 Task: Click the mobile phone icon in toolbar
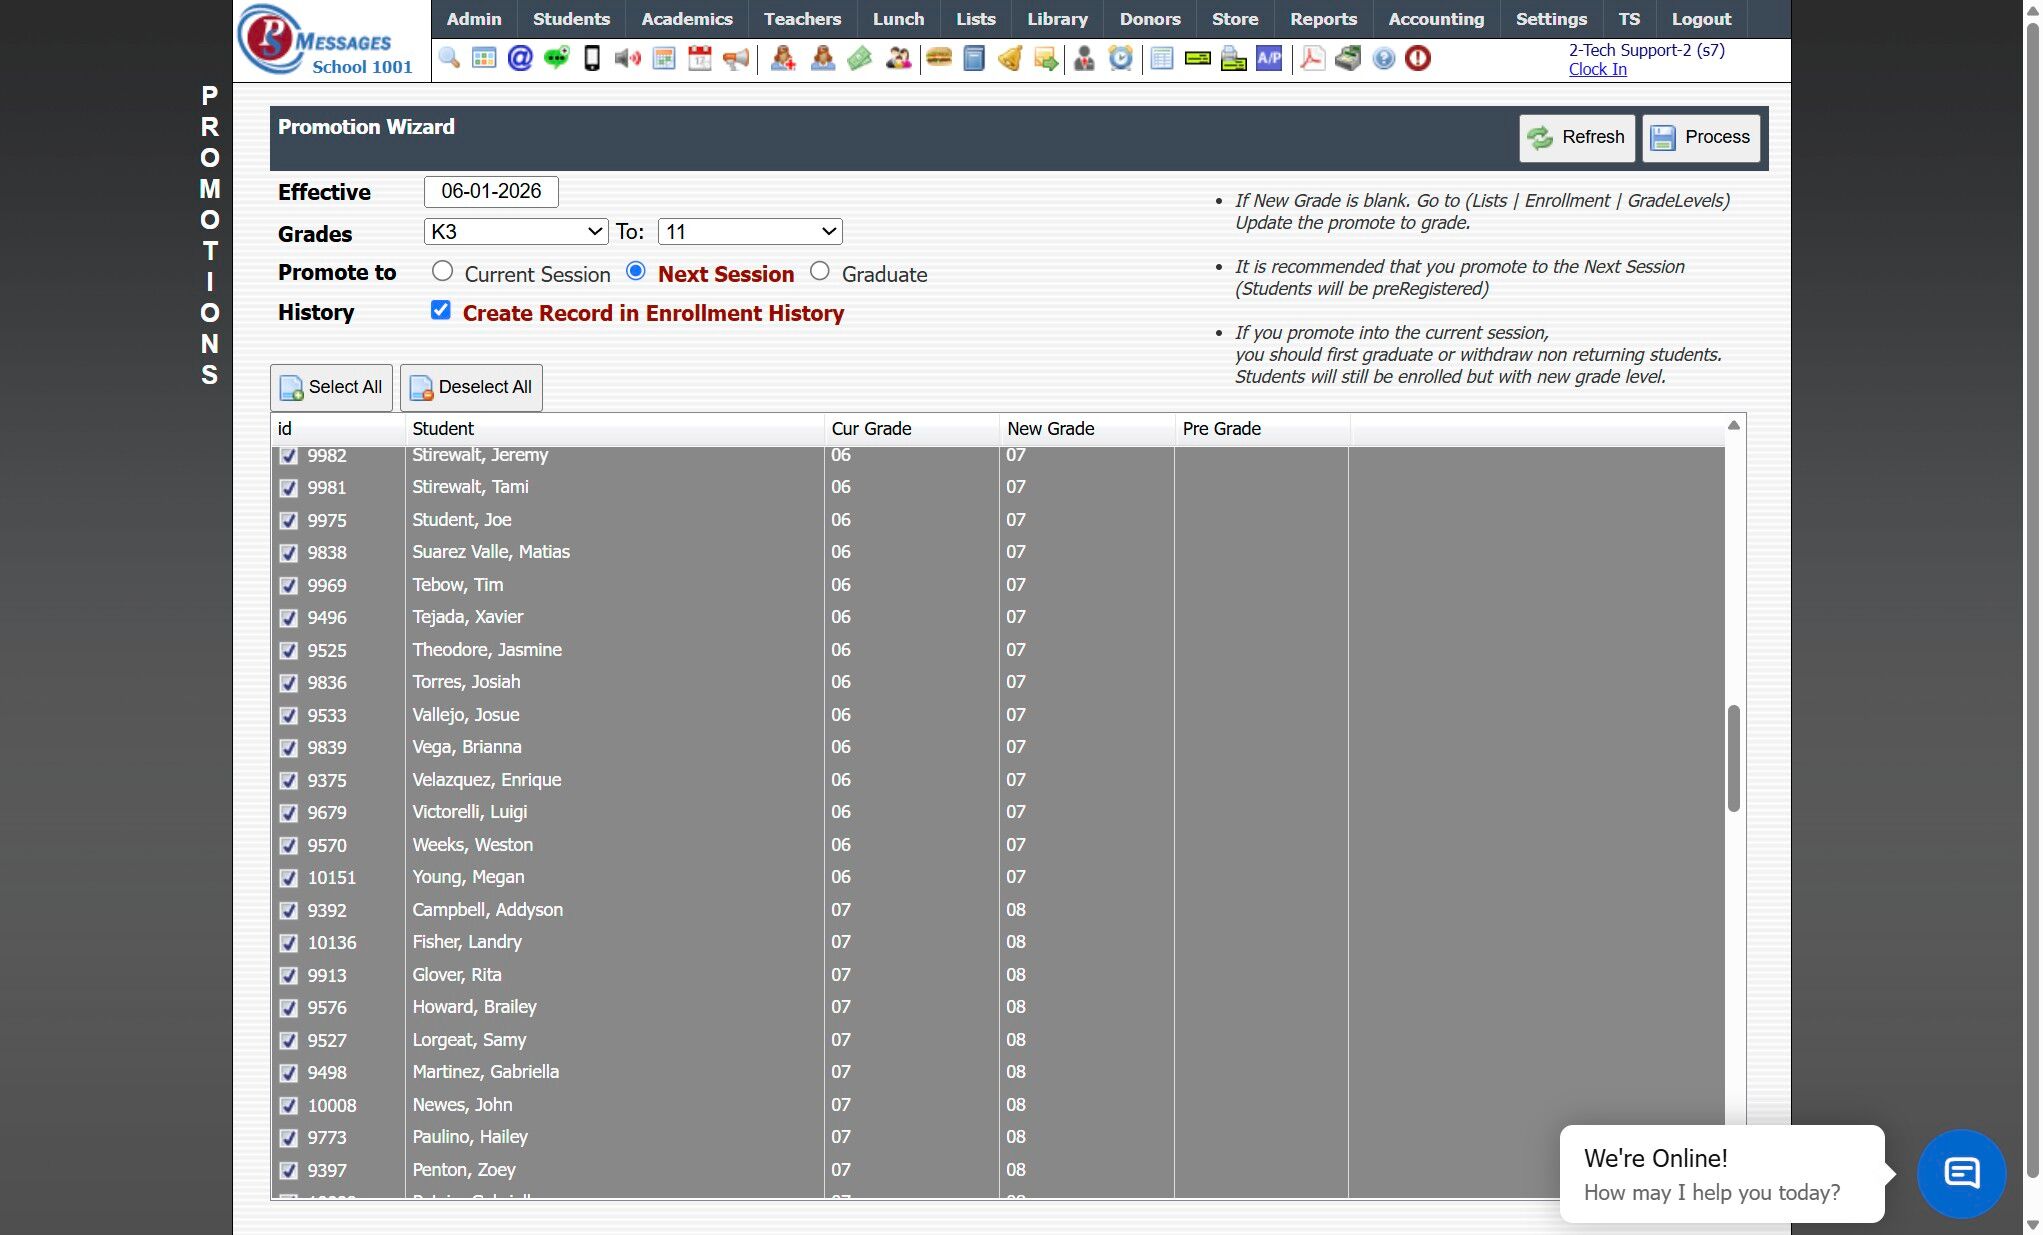click(592, 58)
